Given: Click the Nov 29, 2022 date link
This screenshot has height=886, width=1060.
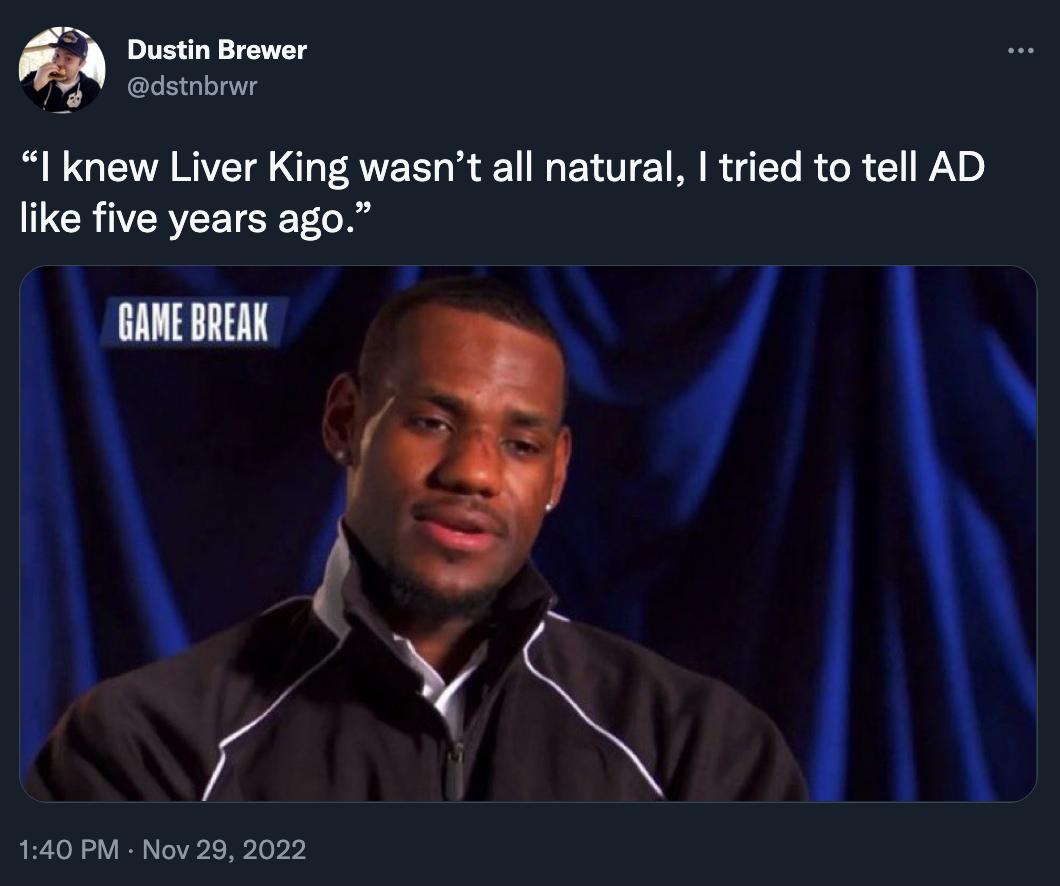Looking at the screenshot, I should tap(229, 851).
